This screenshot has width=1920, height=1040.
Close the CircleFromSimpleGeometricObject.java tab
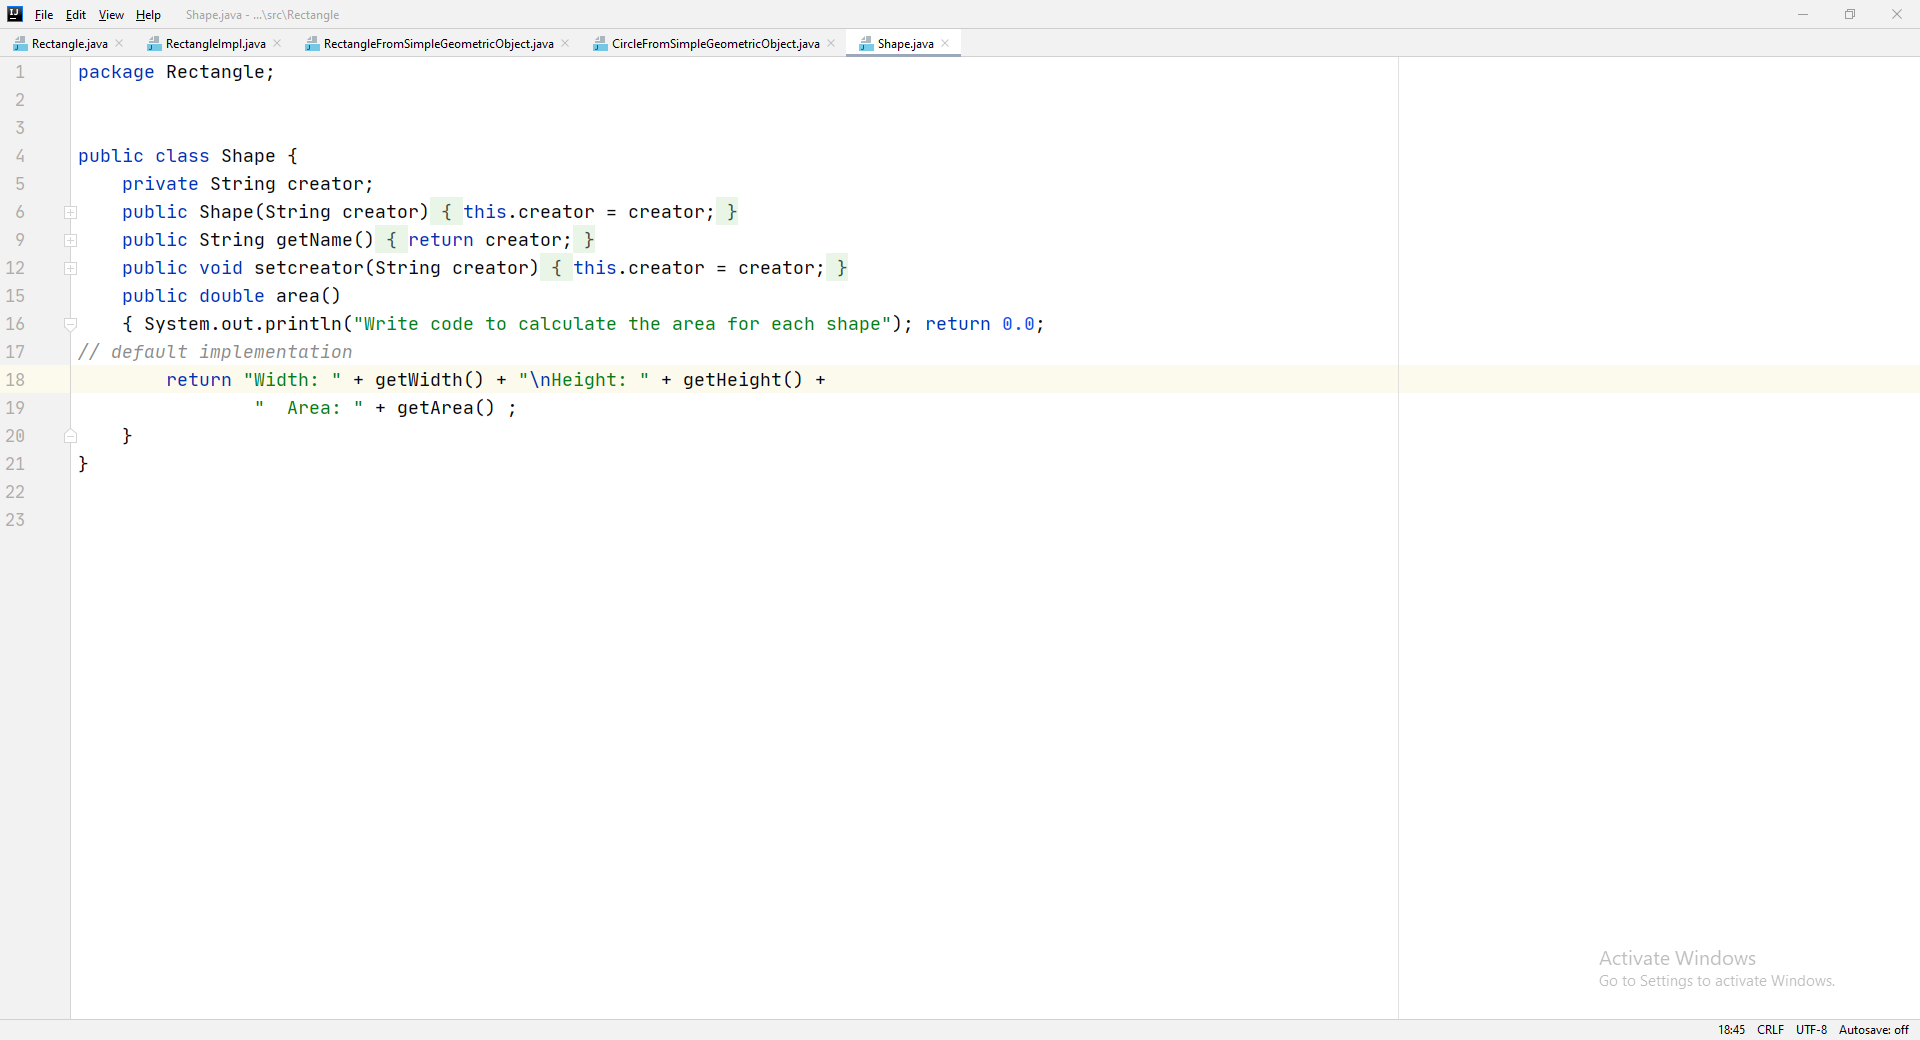[x=831, y=43]
